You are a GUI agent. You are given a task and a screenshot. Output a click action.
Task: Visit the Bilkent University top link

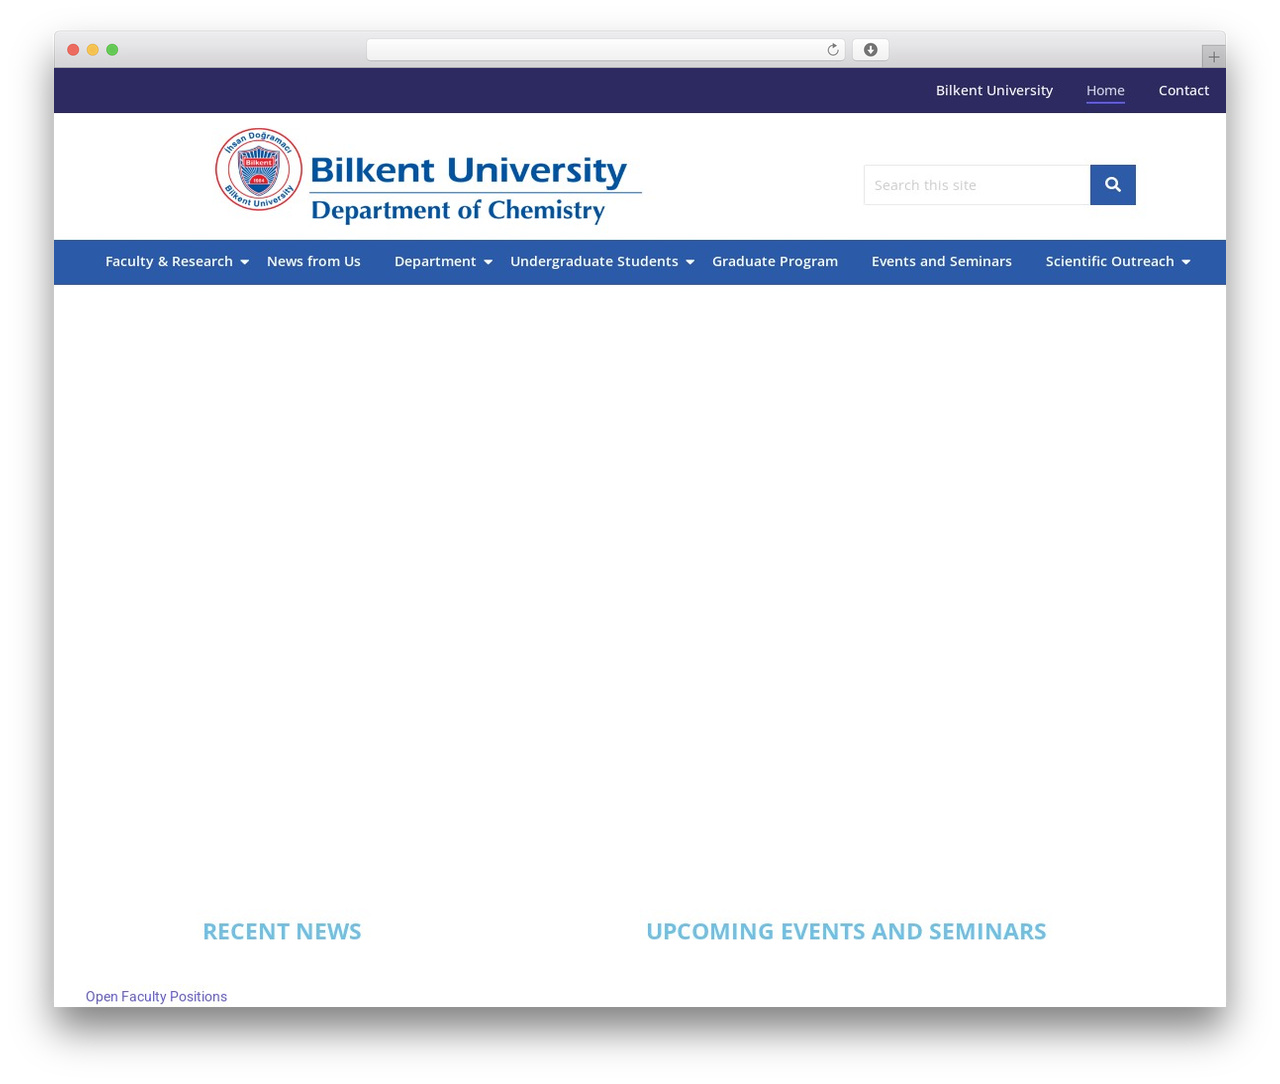tap(994, 90)
